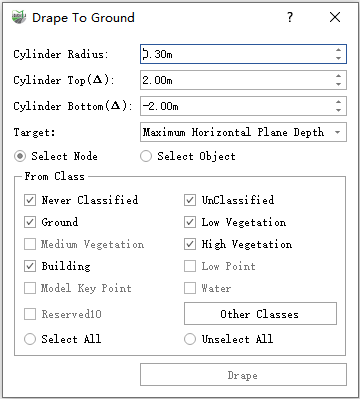Open the Target dropdown list
This screenshot has height=399, width=360.
[x=243, y=132]
